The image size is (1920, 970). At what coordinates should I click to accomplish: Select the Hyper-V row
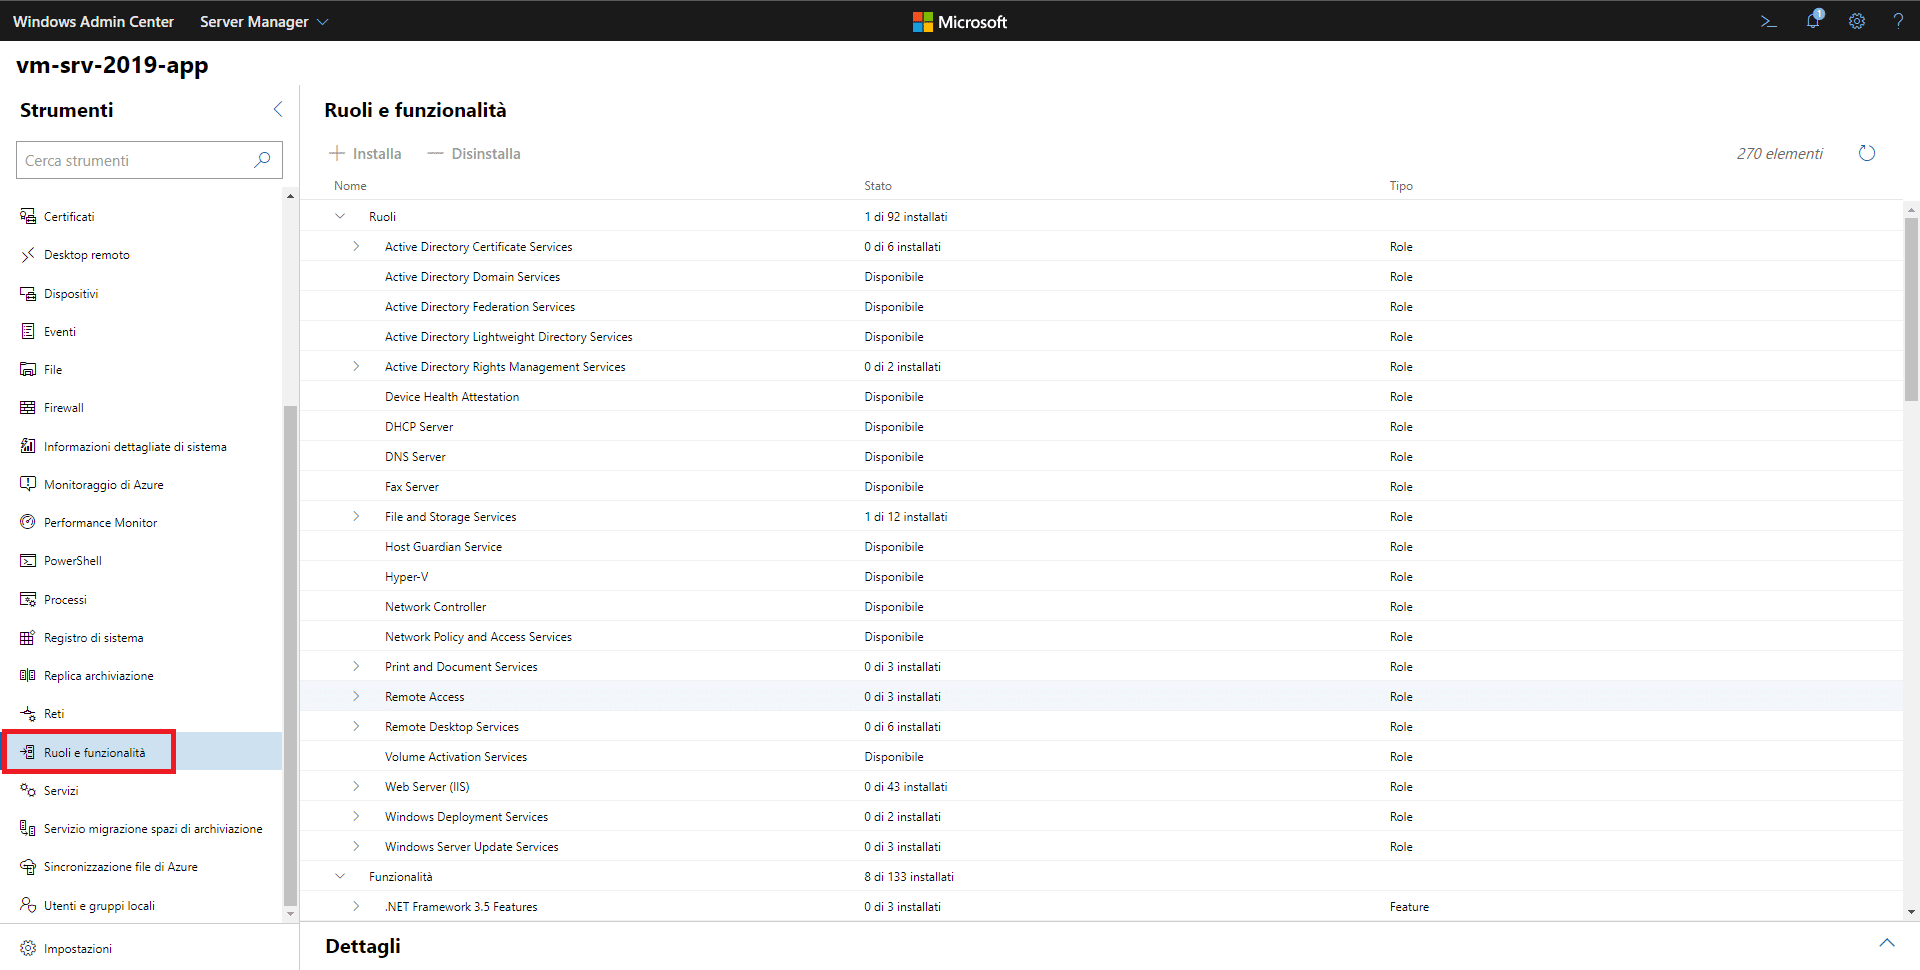[x=1101, y=576]
